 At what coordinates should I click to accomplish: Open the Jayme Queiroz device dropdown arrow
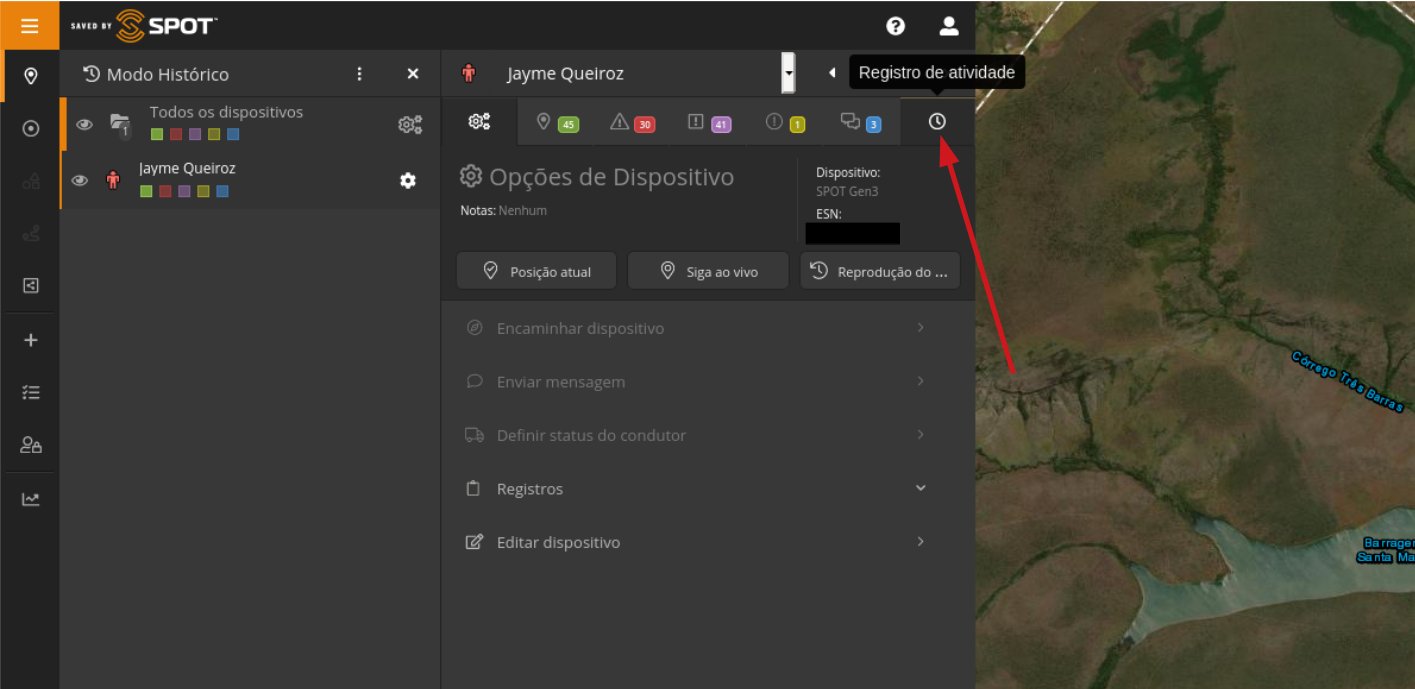pos(788,74)
